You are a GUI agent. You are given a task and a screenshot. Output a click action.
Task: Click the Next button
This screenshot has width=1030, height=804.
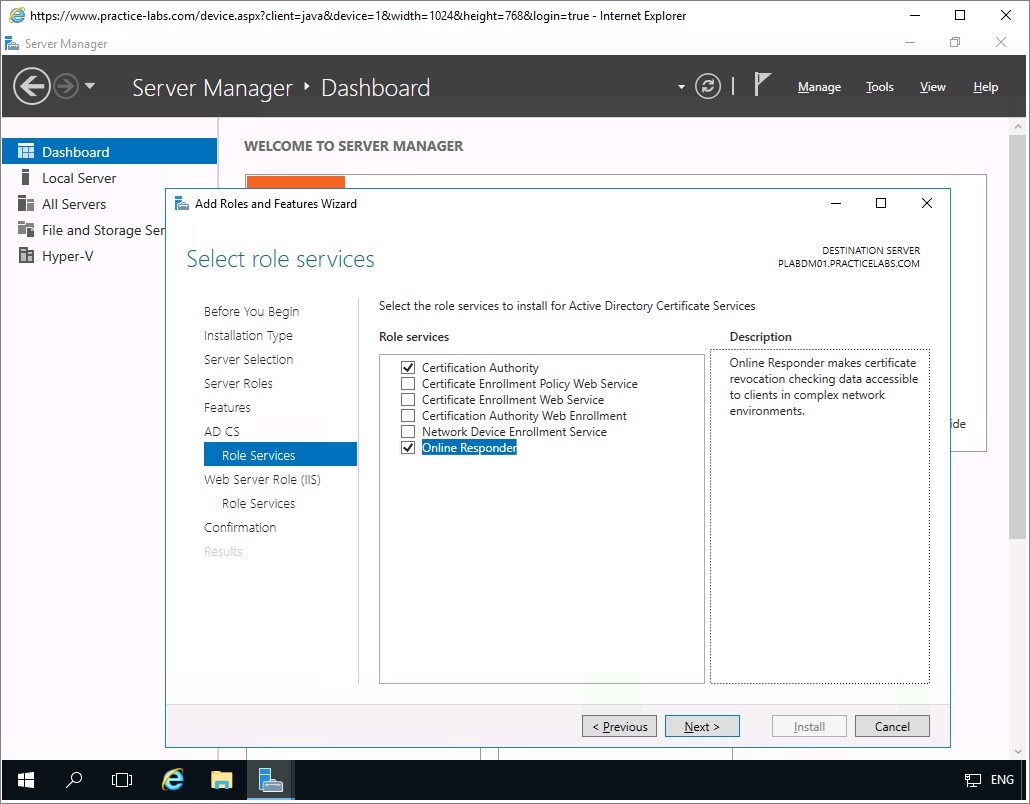point(702,726)
